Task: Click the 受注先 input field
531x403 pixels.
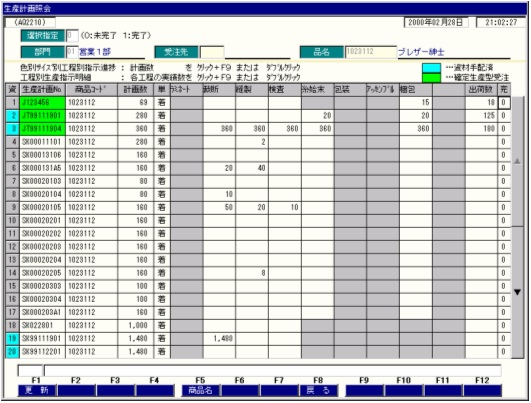Action: click(x=212, y=52)
